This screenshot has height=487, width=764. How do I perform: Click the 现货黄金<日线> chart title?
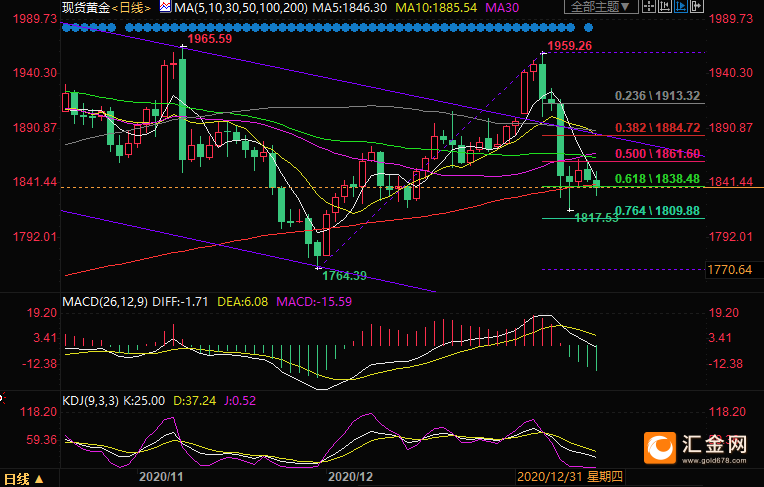pyautogui.click(x=106, y=7)
